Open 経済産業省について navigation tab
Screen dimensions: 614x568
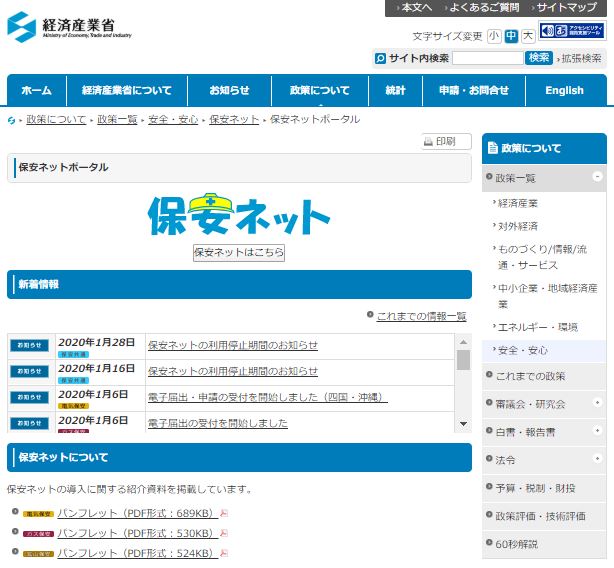(127, 90)
